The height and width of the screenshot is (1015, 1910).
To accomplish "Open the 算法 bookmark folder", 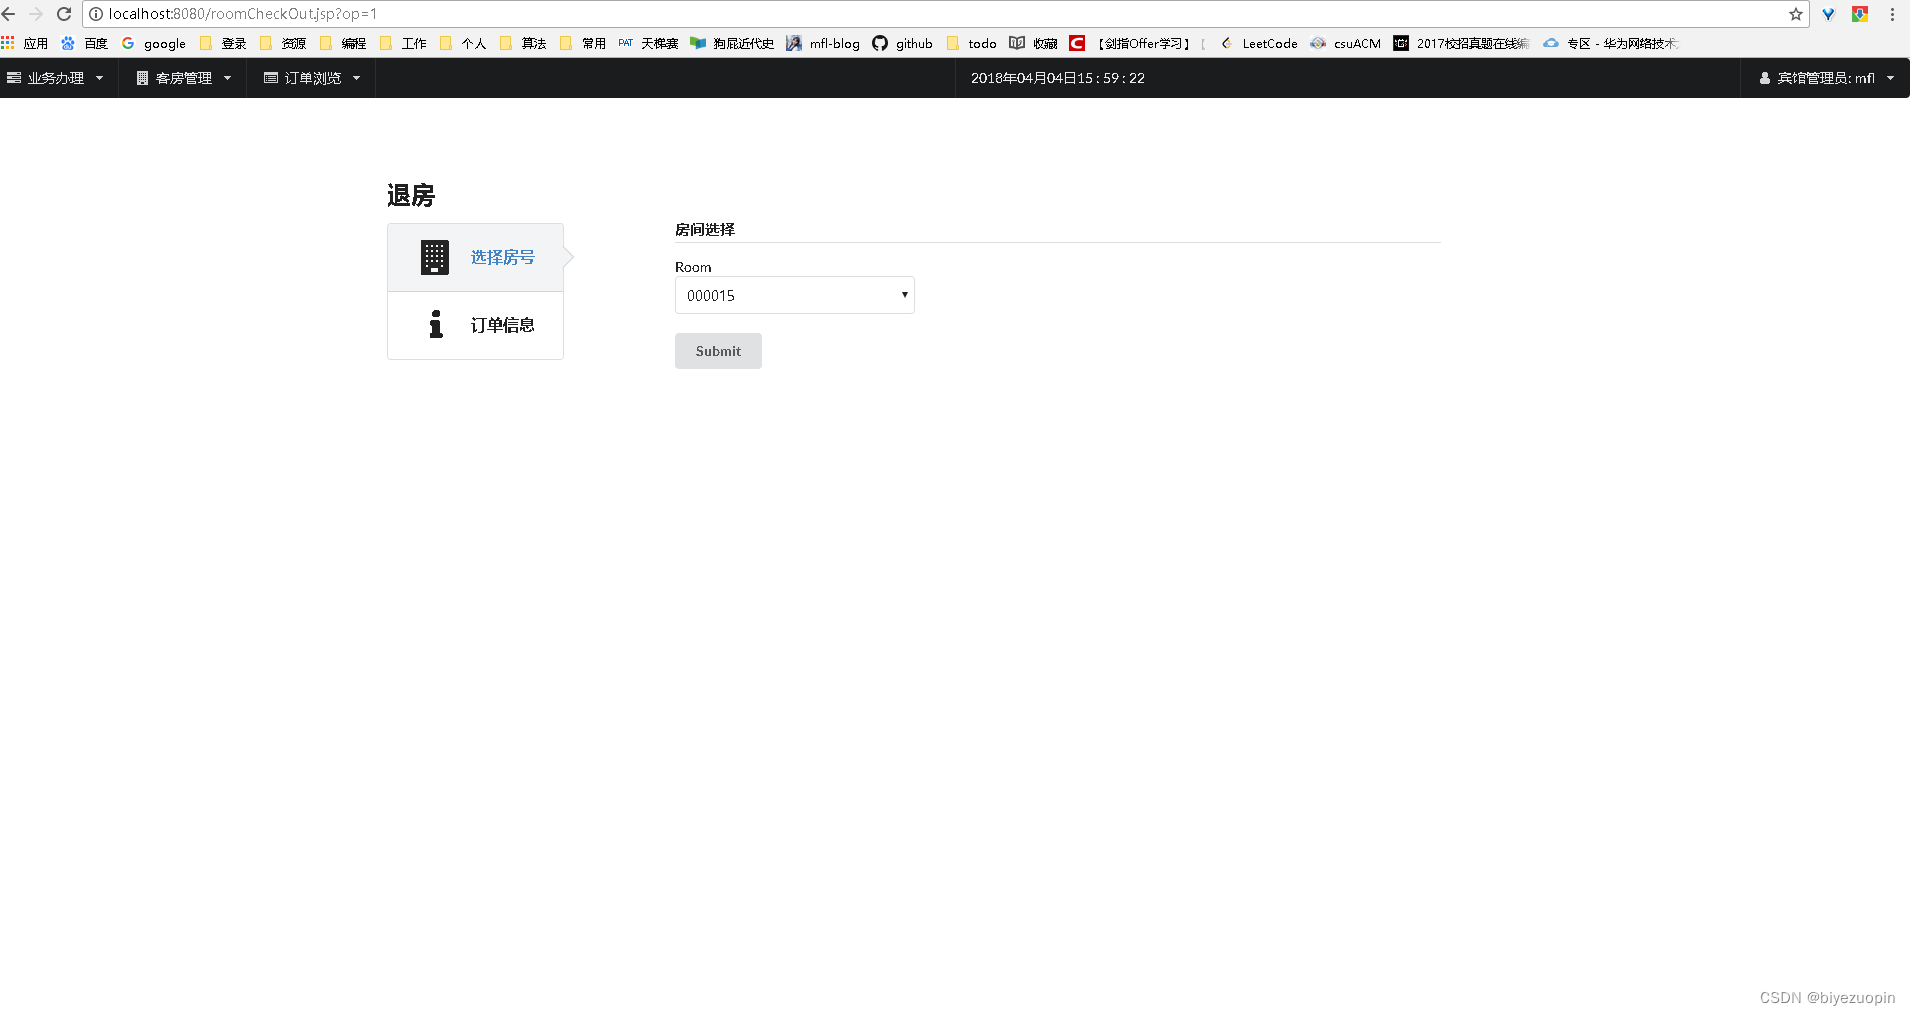I will 523,43.
